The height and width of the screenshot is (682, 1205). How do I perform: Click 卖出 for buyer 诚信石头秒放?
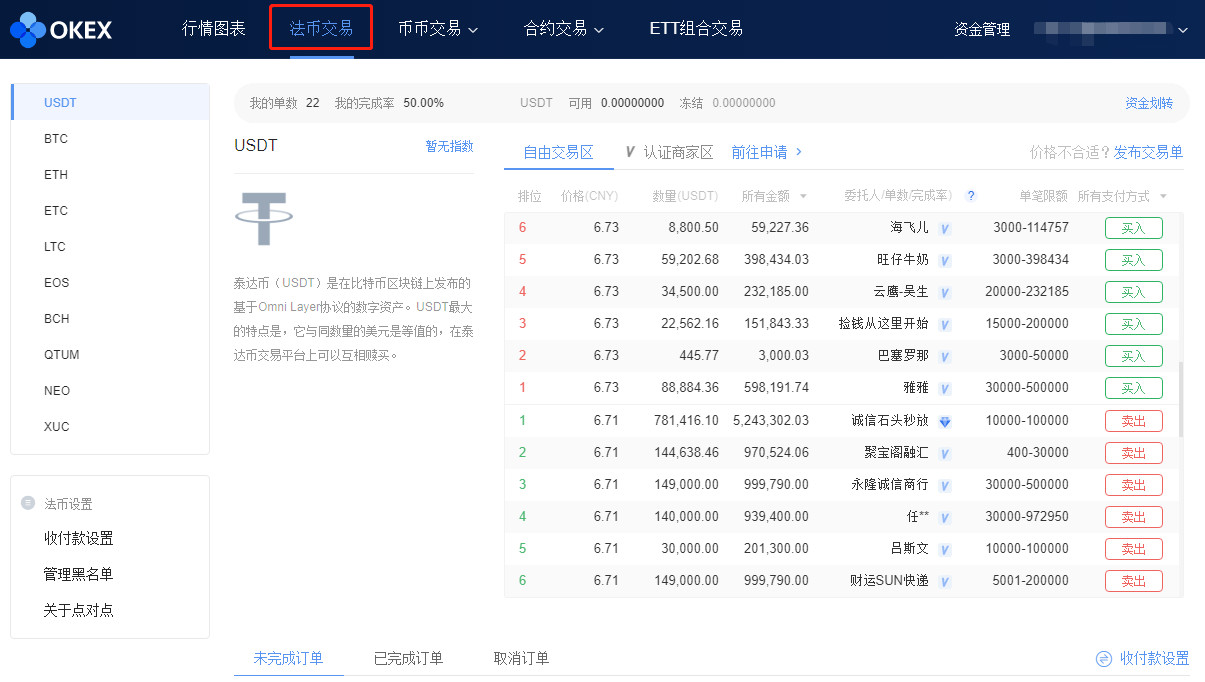tap(1133, 421)
